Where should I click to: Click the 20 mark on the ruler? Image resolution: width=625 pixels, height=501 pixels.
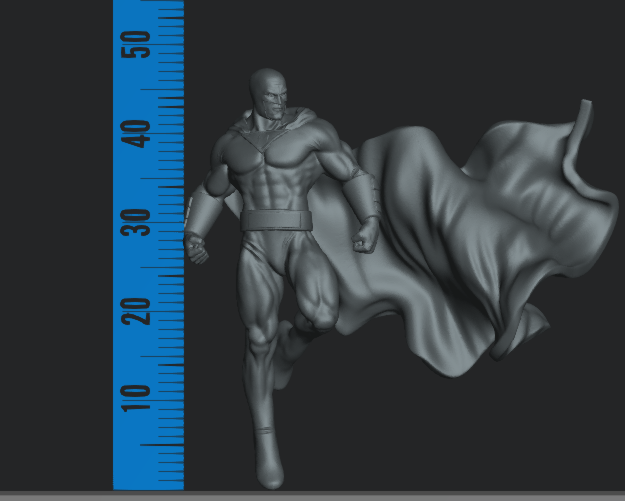click(x=136, y=311)
